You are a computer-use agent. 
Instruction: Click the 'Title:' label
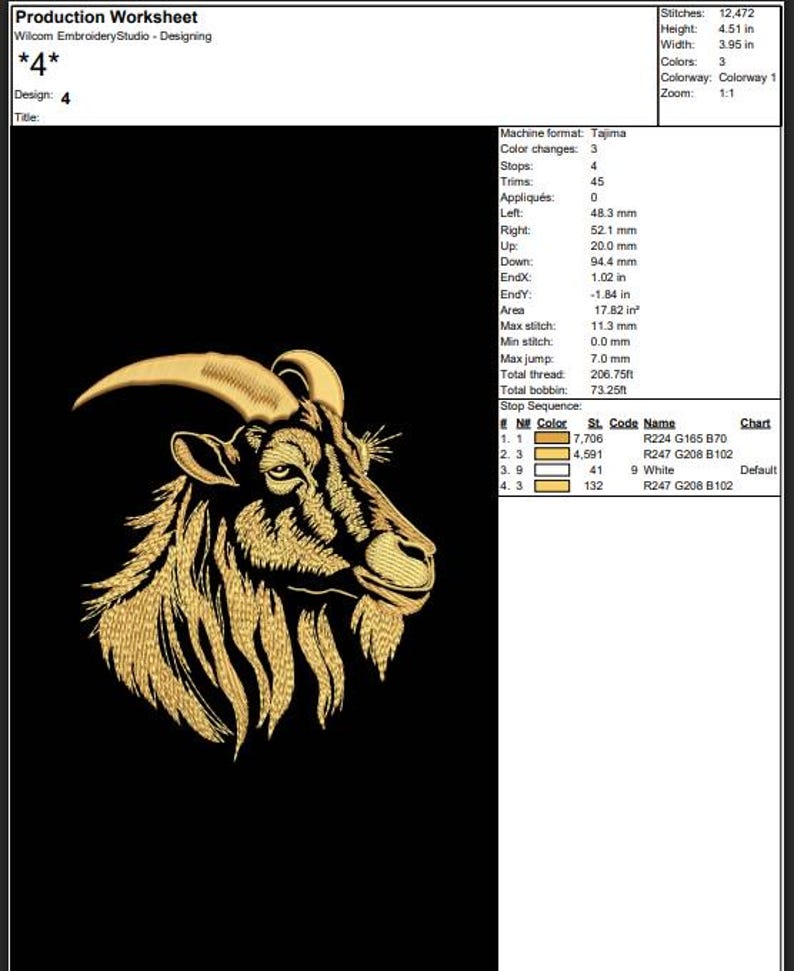coord(27,117)
